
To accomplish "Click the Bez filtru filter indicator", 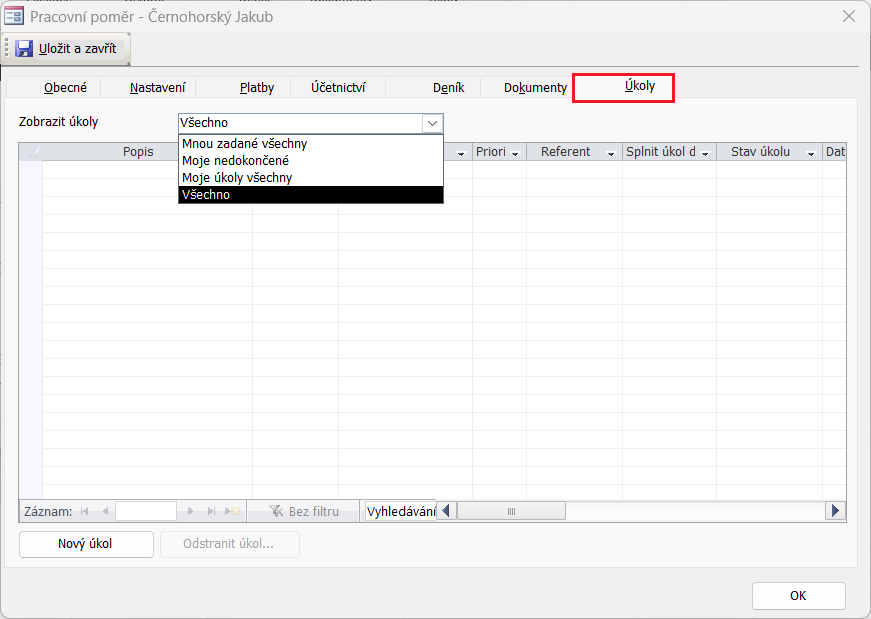I will pos(304,511).
